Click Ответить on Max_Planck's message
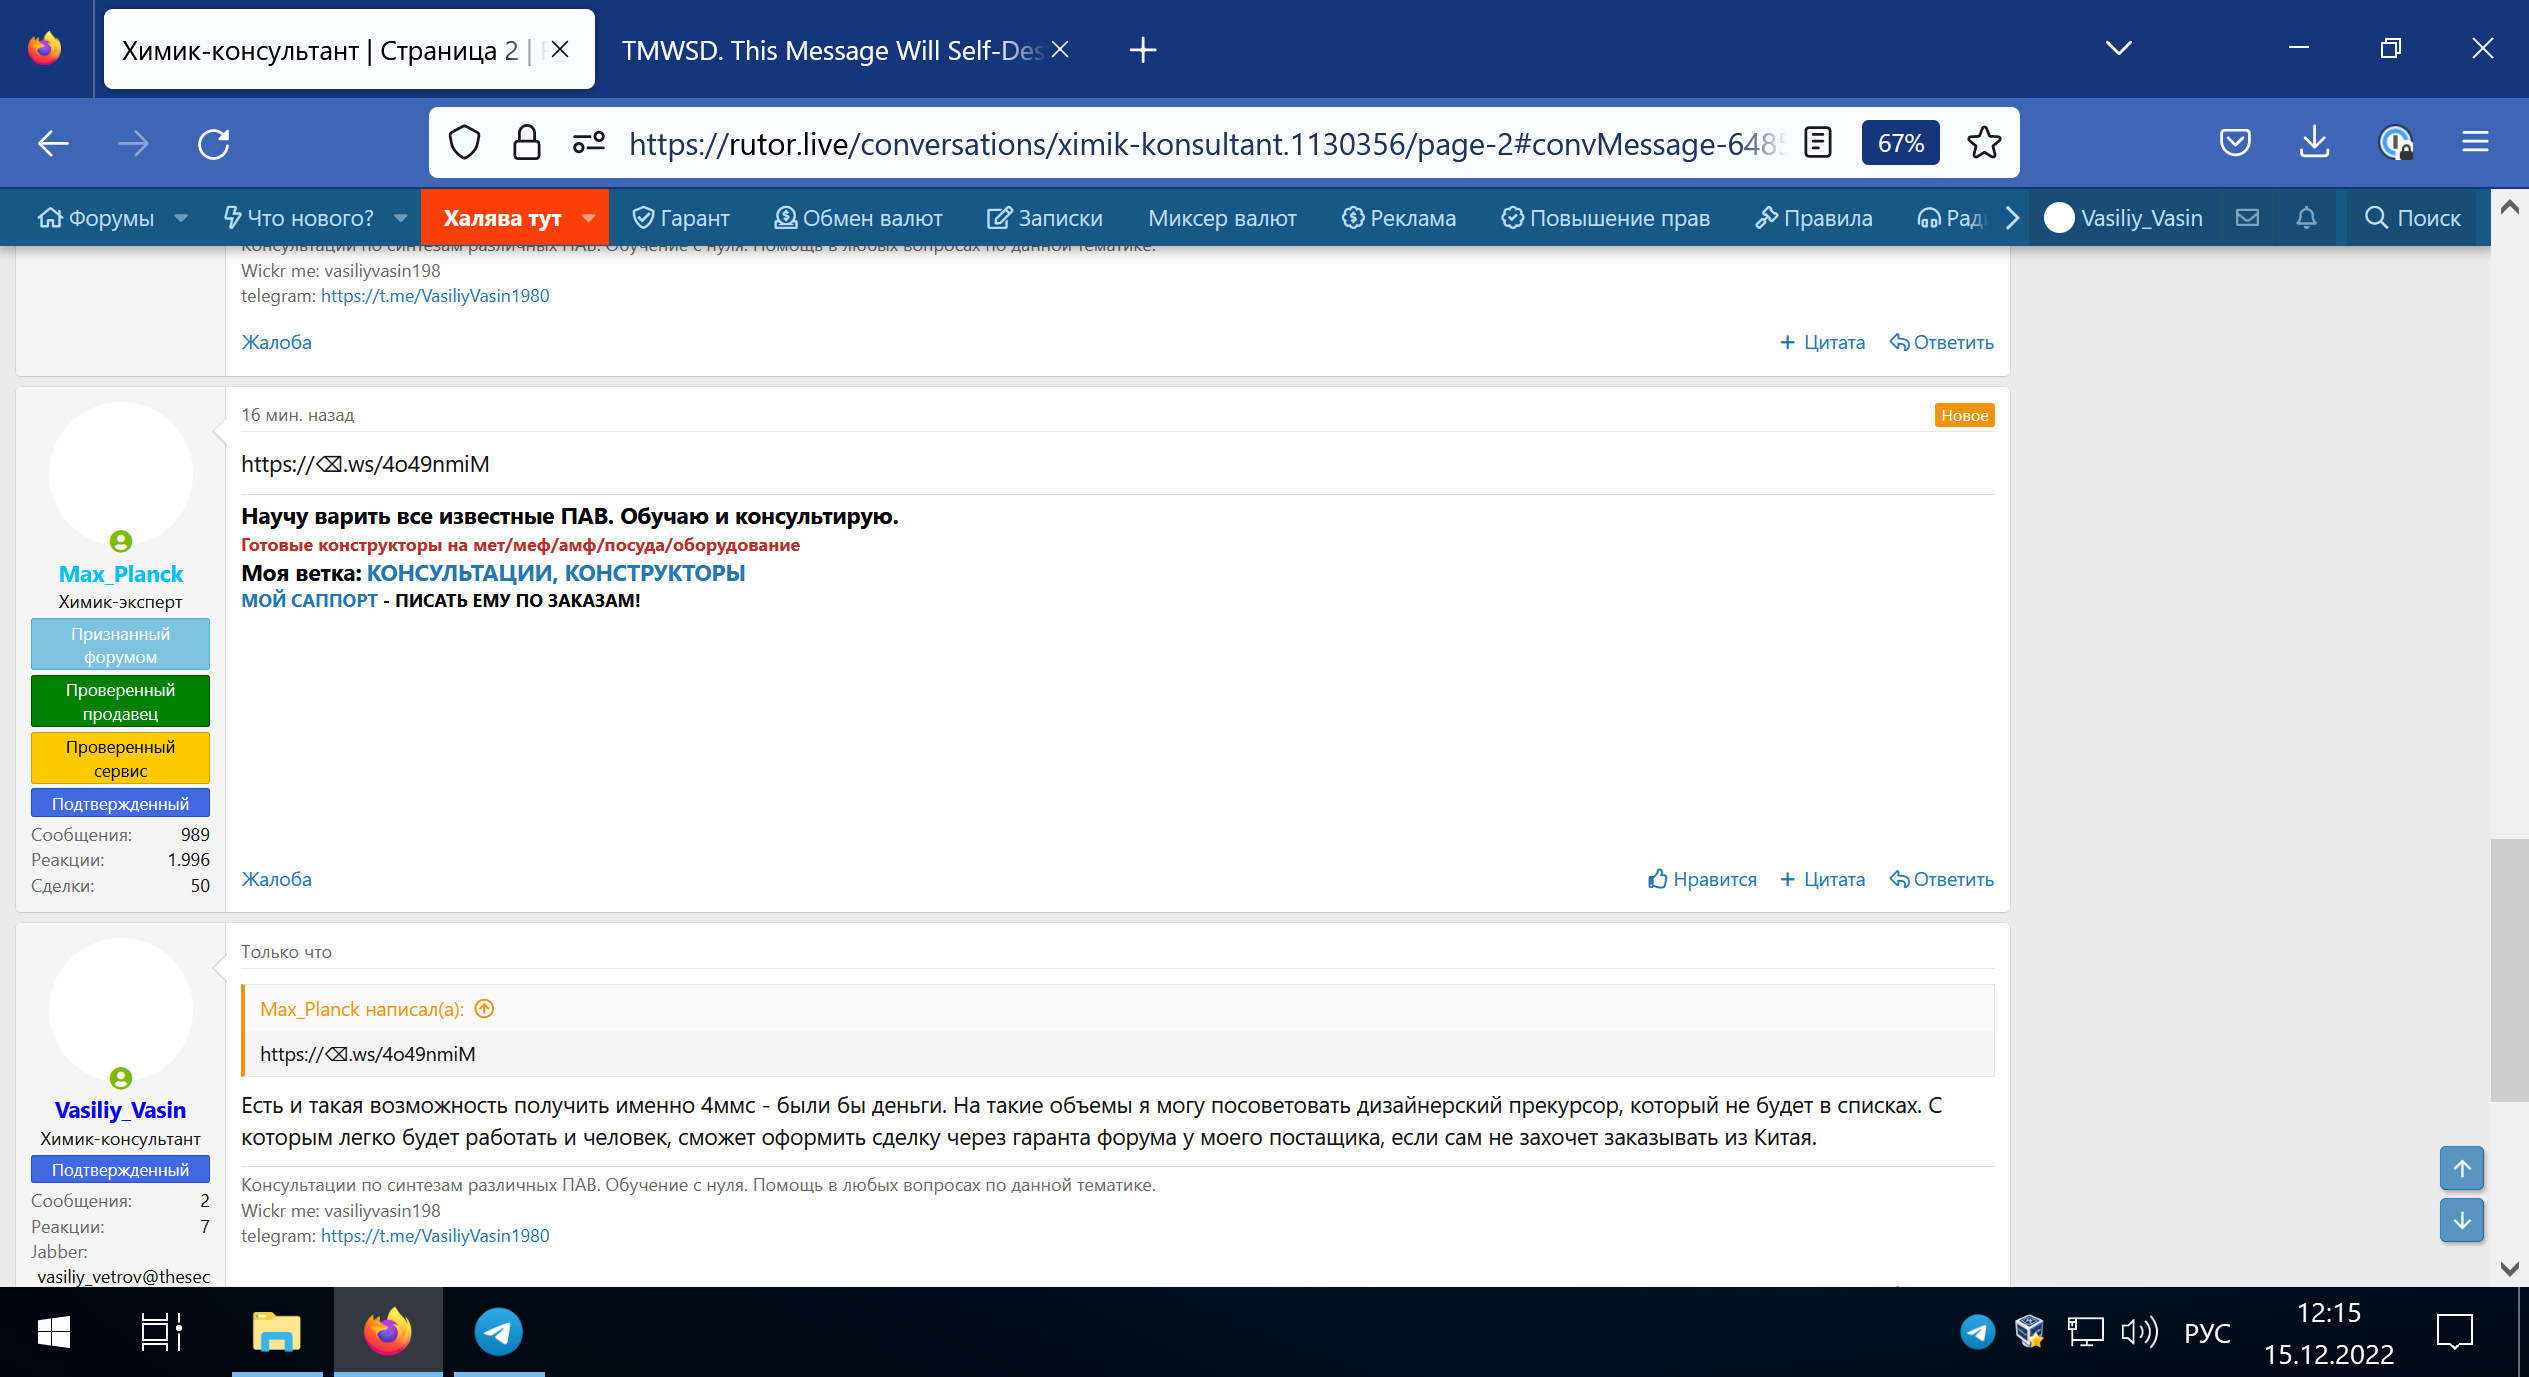 tap(1942, 879)
